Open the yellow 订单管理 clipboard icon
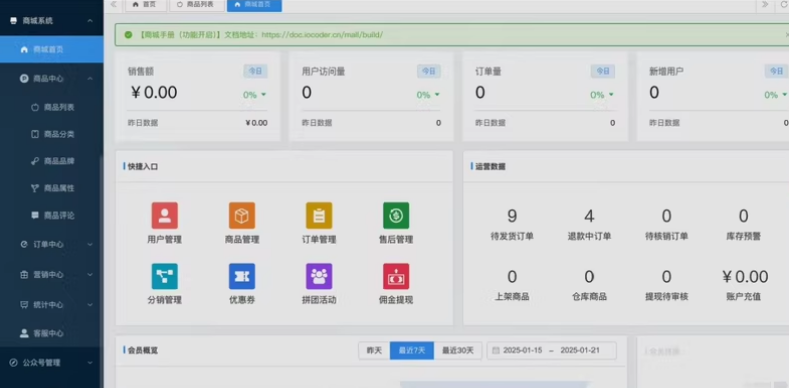 (x=319, y=215)
